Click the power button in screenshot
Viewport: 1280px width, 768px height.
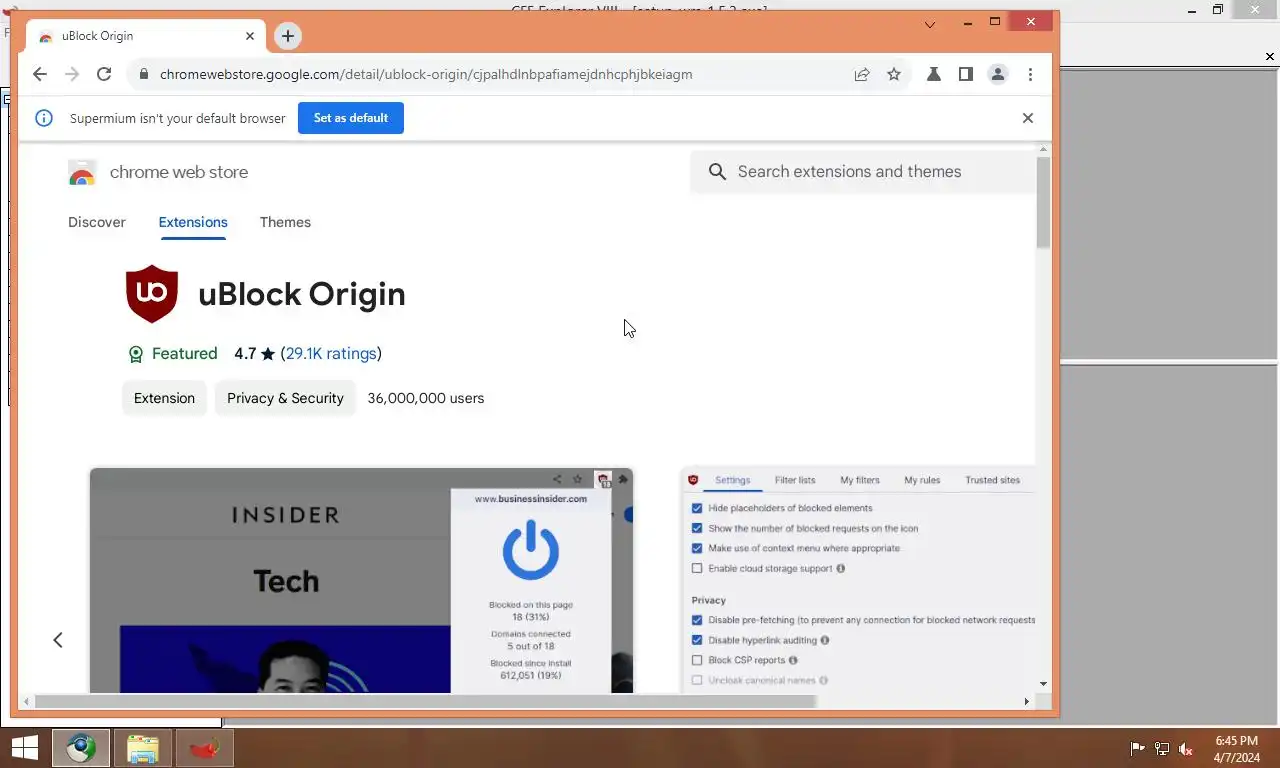point(531,549)
